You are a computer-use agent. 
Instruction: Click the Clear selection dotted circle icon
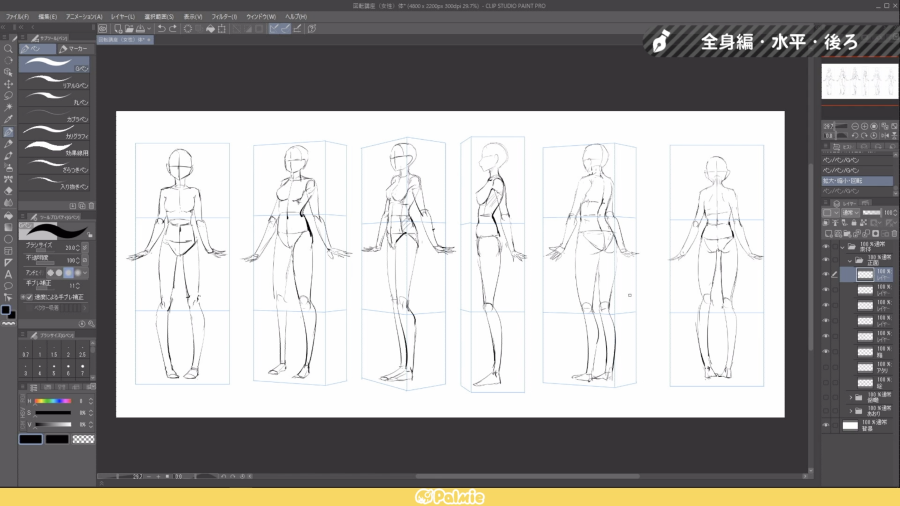point(188,29)
